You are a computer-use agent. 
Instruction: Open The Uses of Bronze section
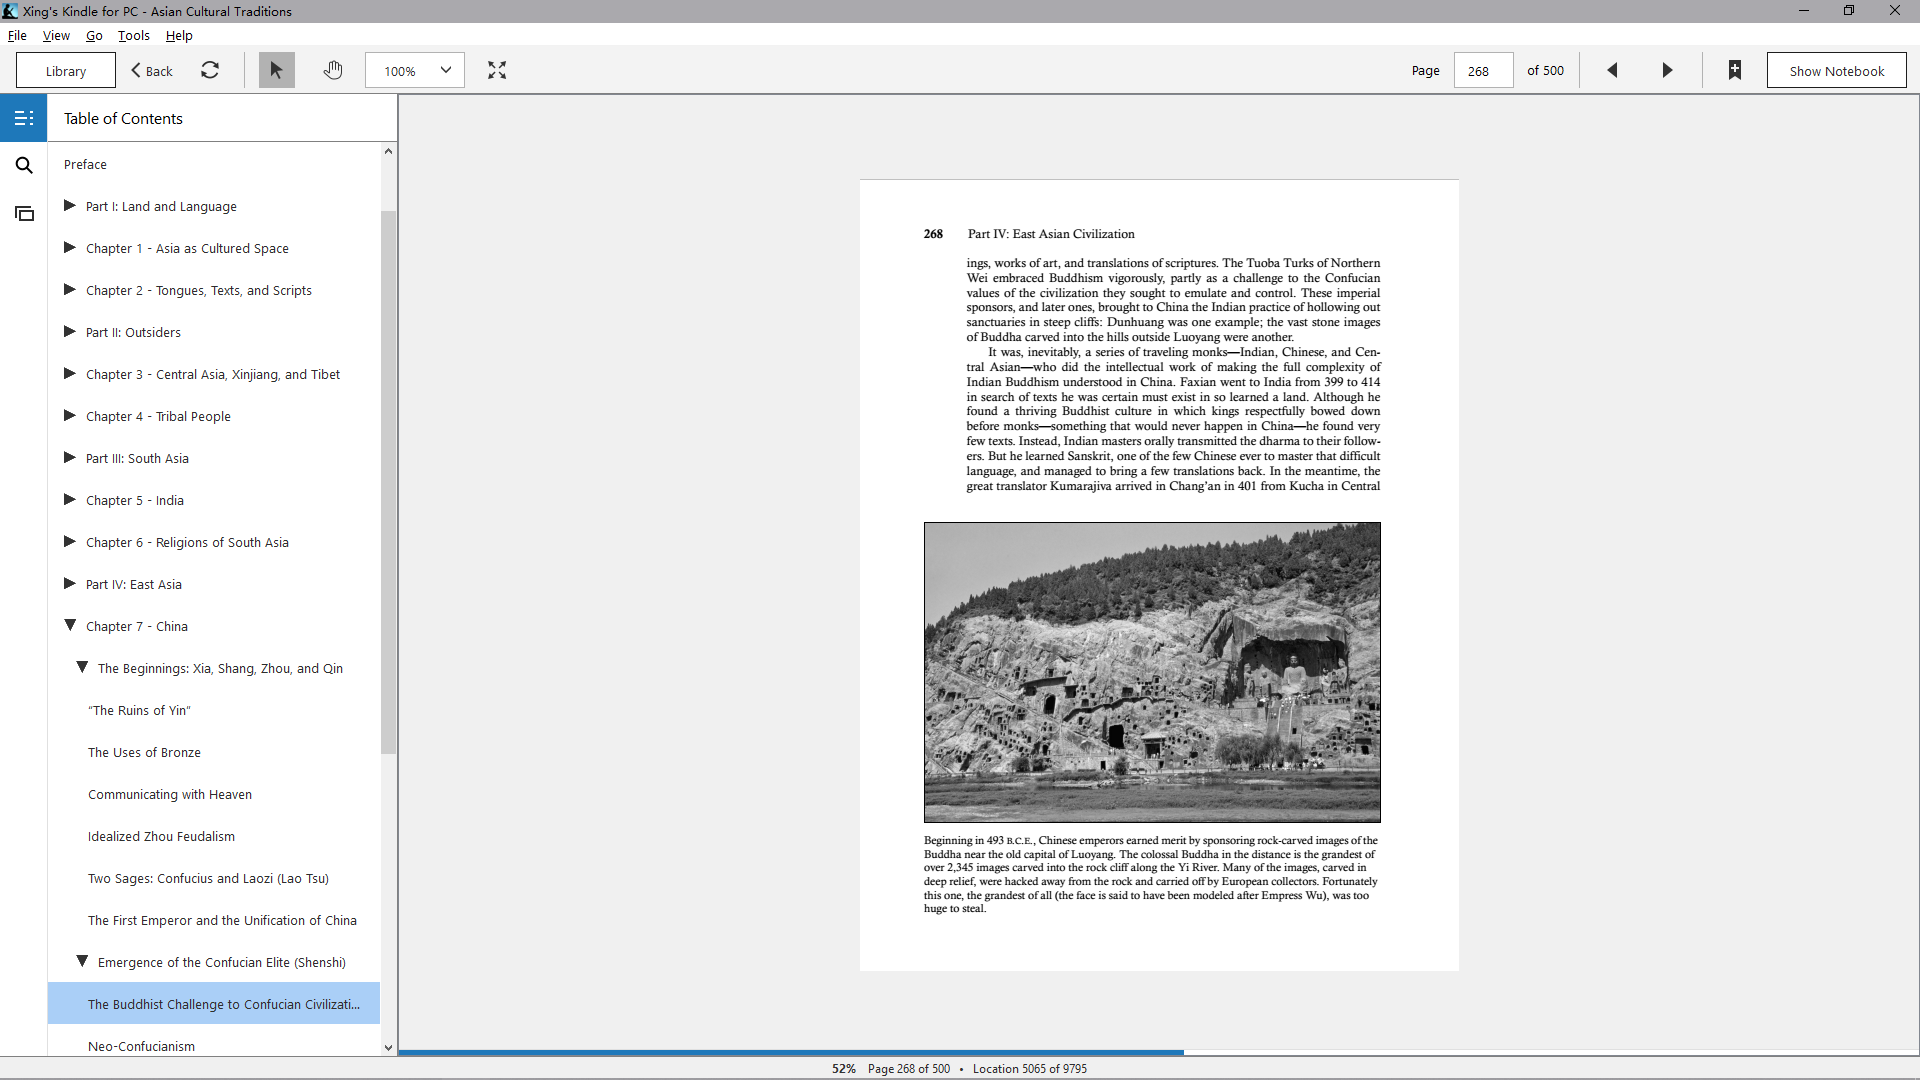point(144,752)
